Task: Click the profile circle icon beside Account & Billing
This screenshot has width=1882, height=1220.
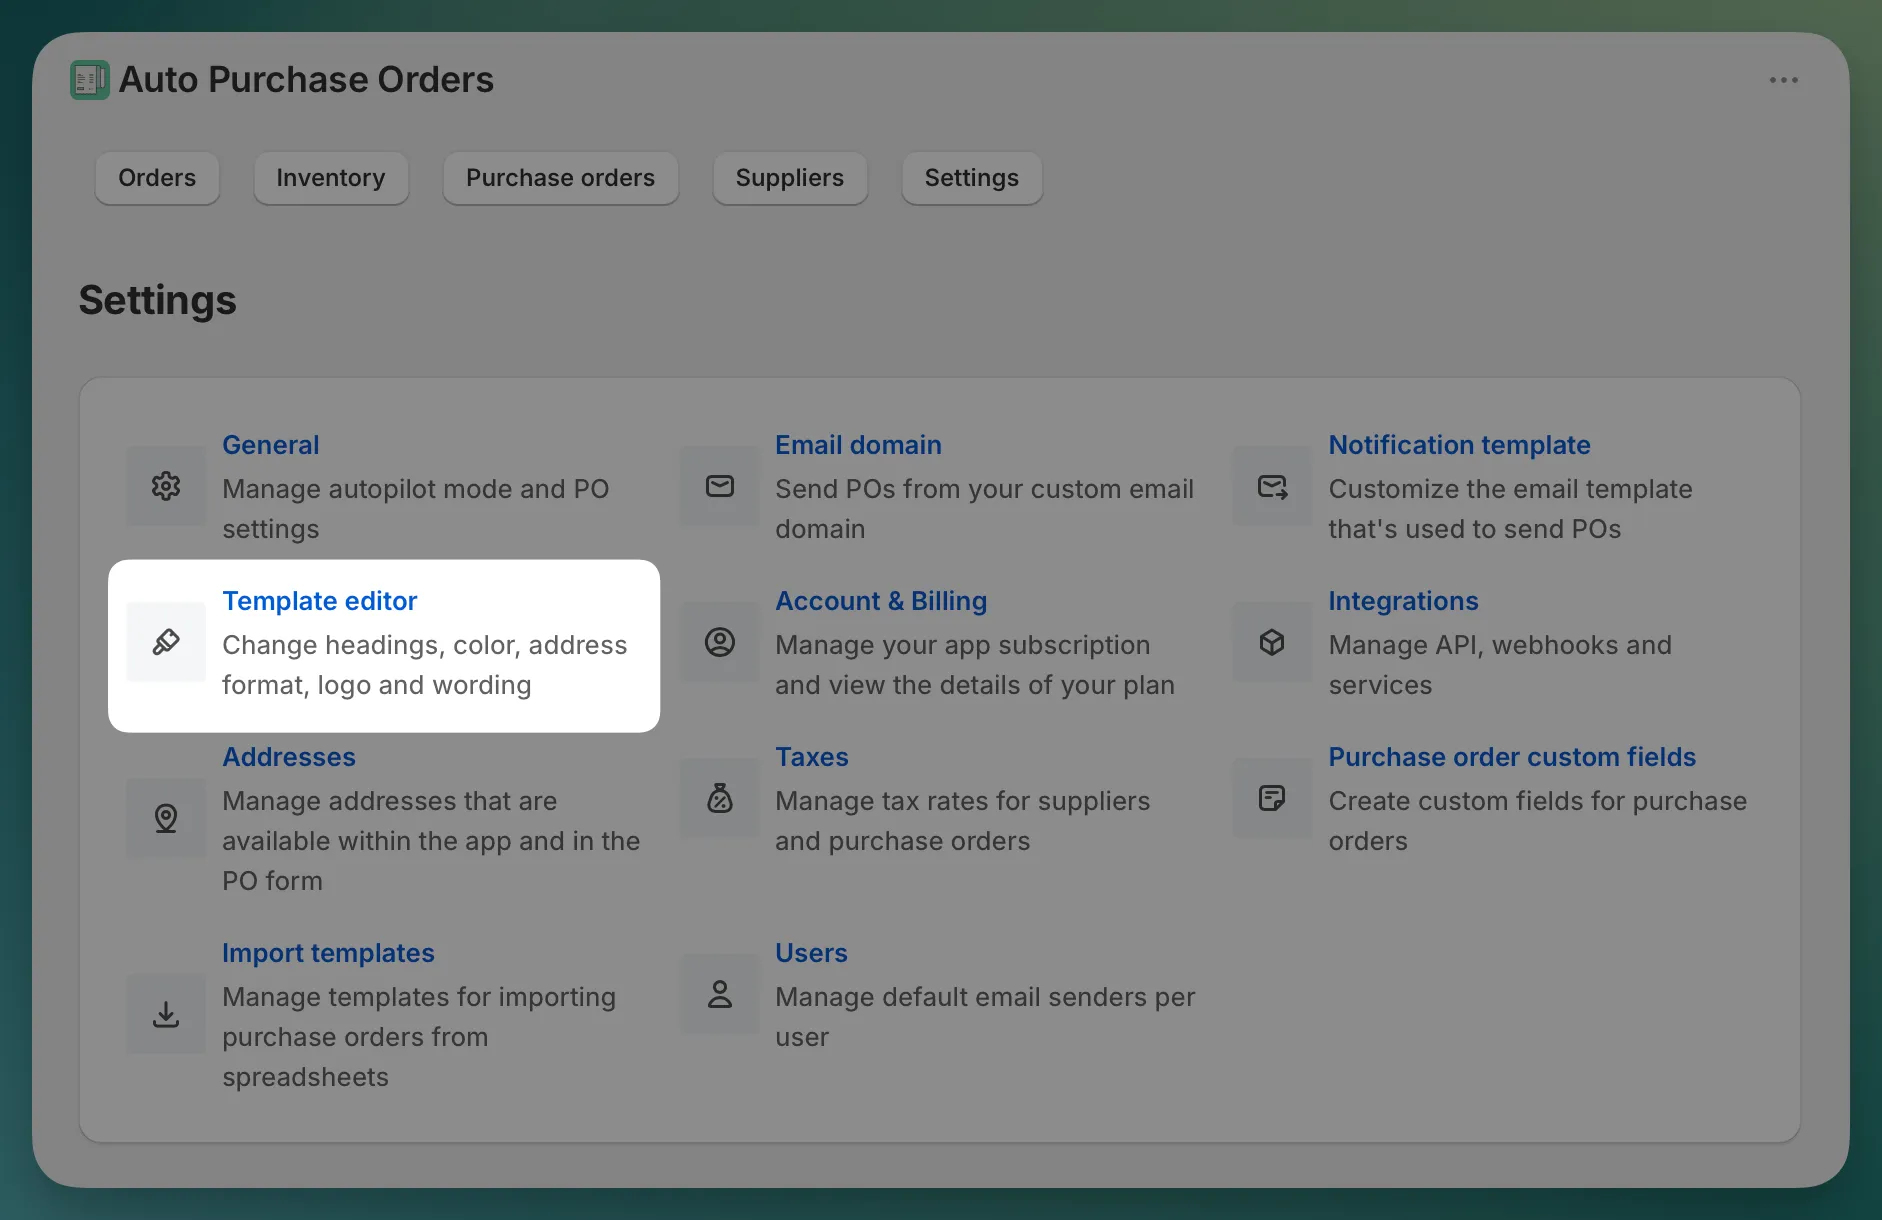Action: 720,642
